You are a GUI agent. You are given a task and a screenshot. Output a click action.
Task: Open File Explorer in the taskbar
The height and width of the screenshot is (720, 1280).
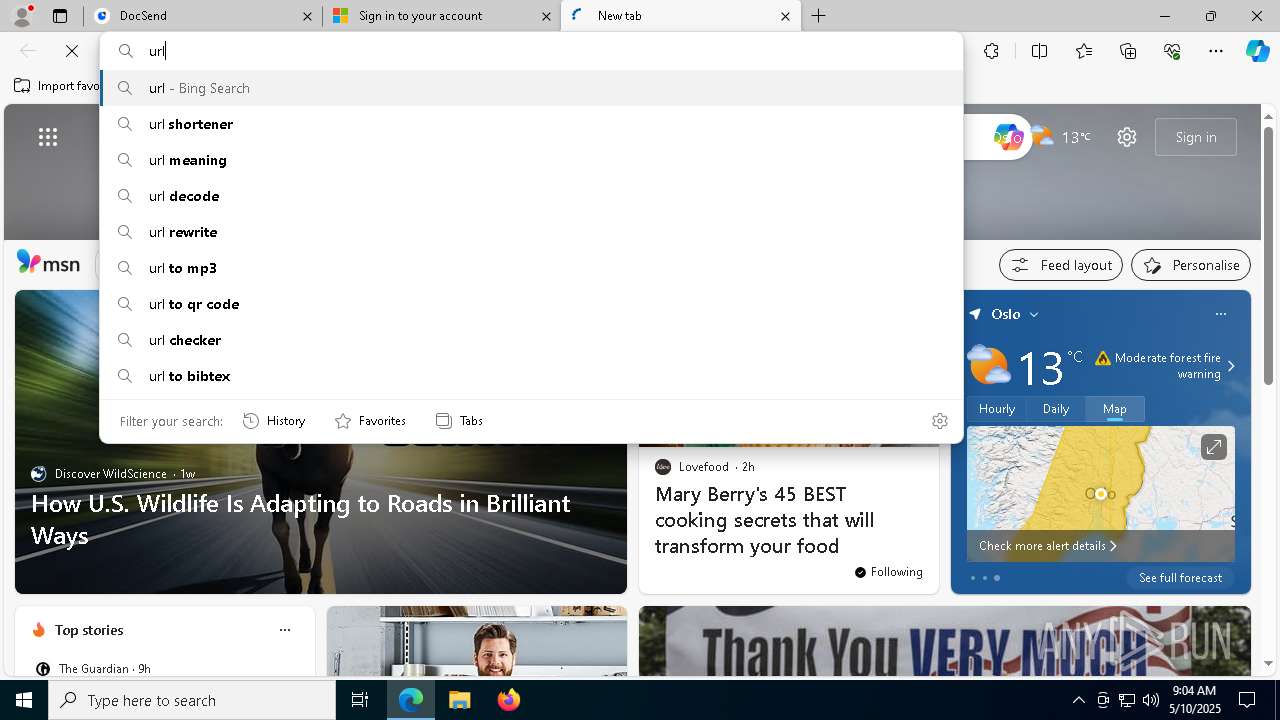point(459,700)
